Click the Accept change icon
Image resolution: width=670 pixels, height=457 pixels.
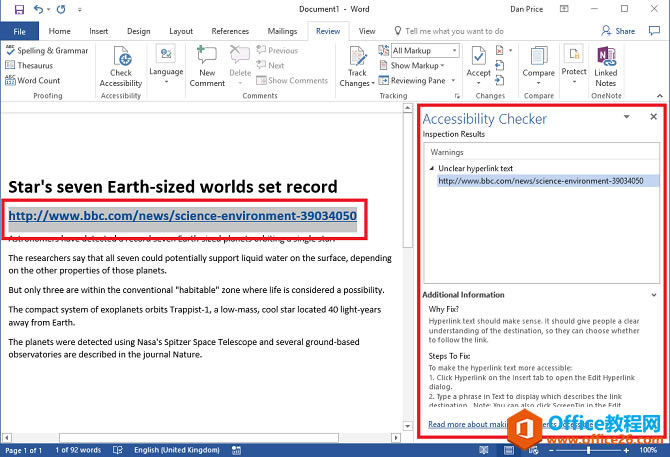point(479,56)
